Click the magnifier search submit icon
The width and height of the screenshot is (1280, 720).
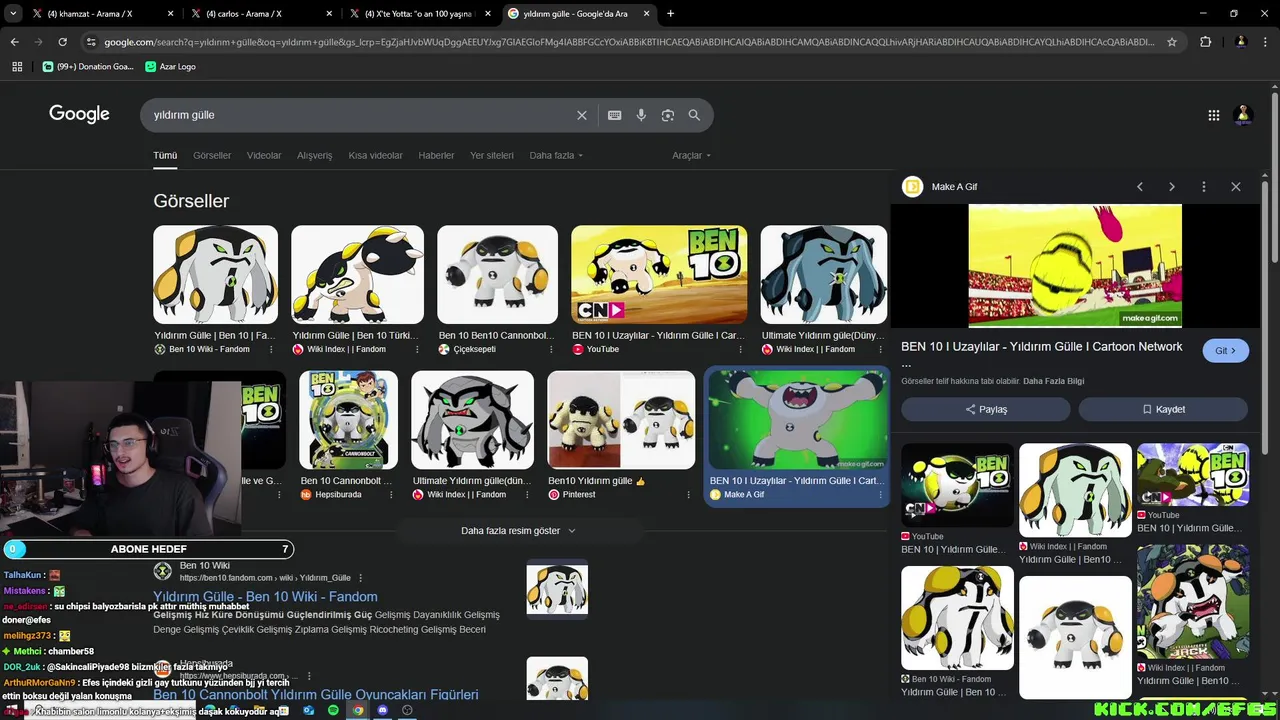click(694, 115)
